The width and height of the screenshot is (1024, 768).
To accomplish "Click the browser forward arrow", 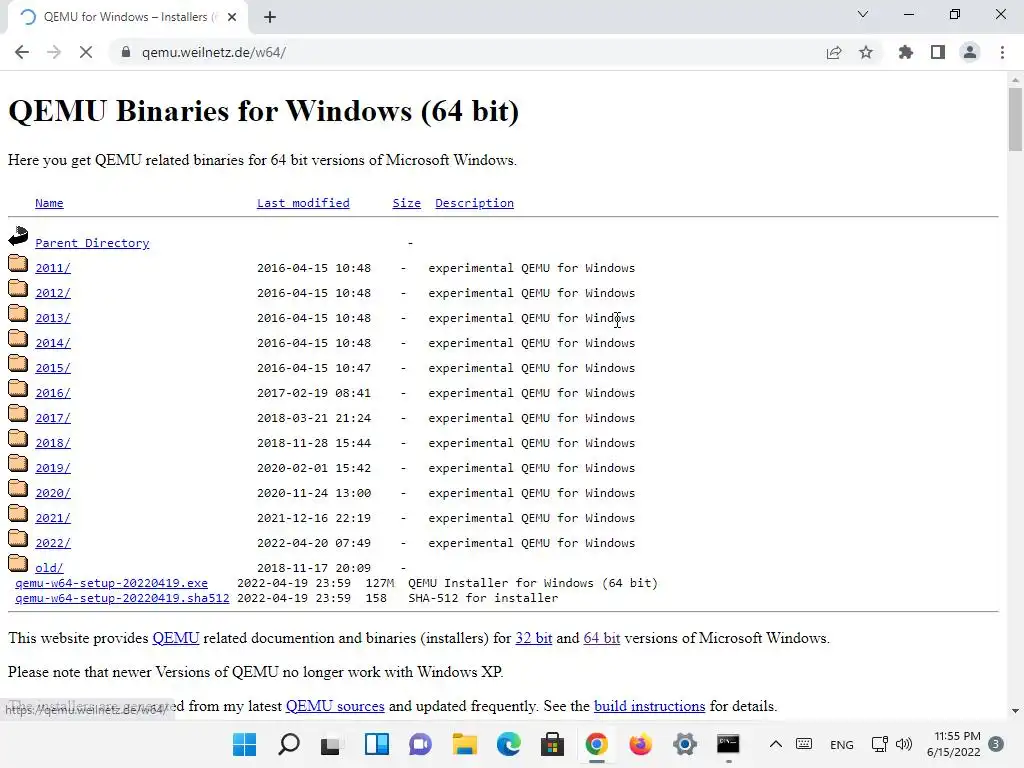I will point(54,52).
